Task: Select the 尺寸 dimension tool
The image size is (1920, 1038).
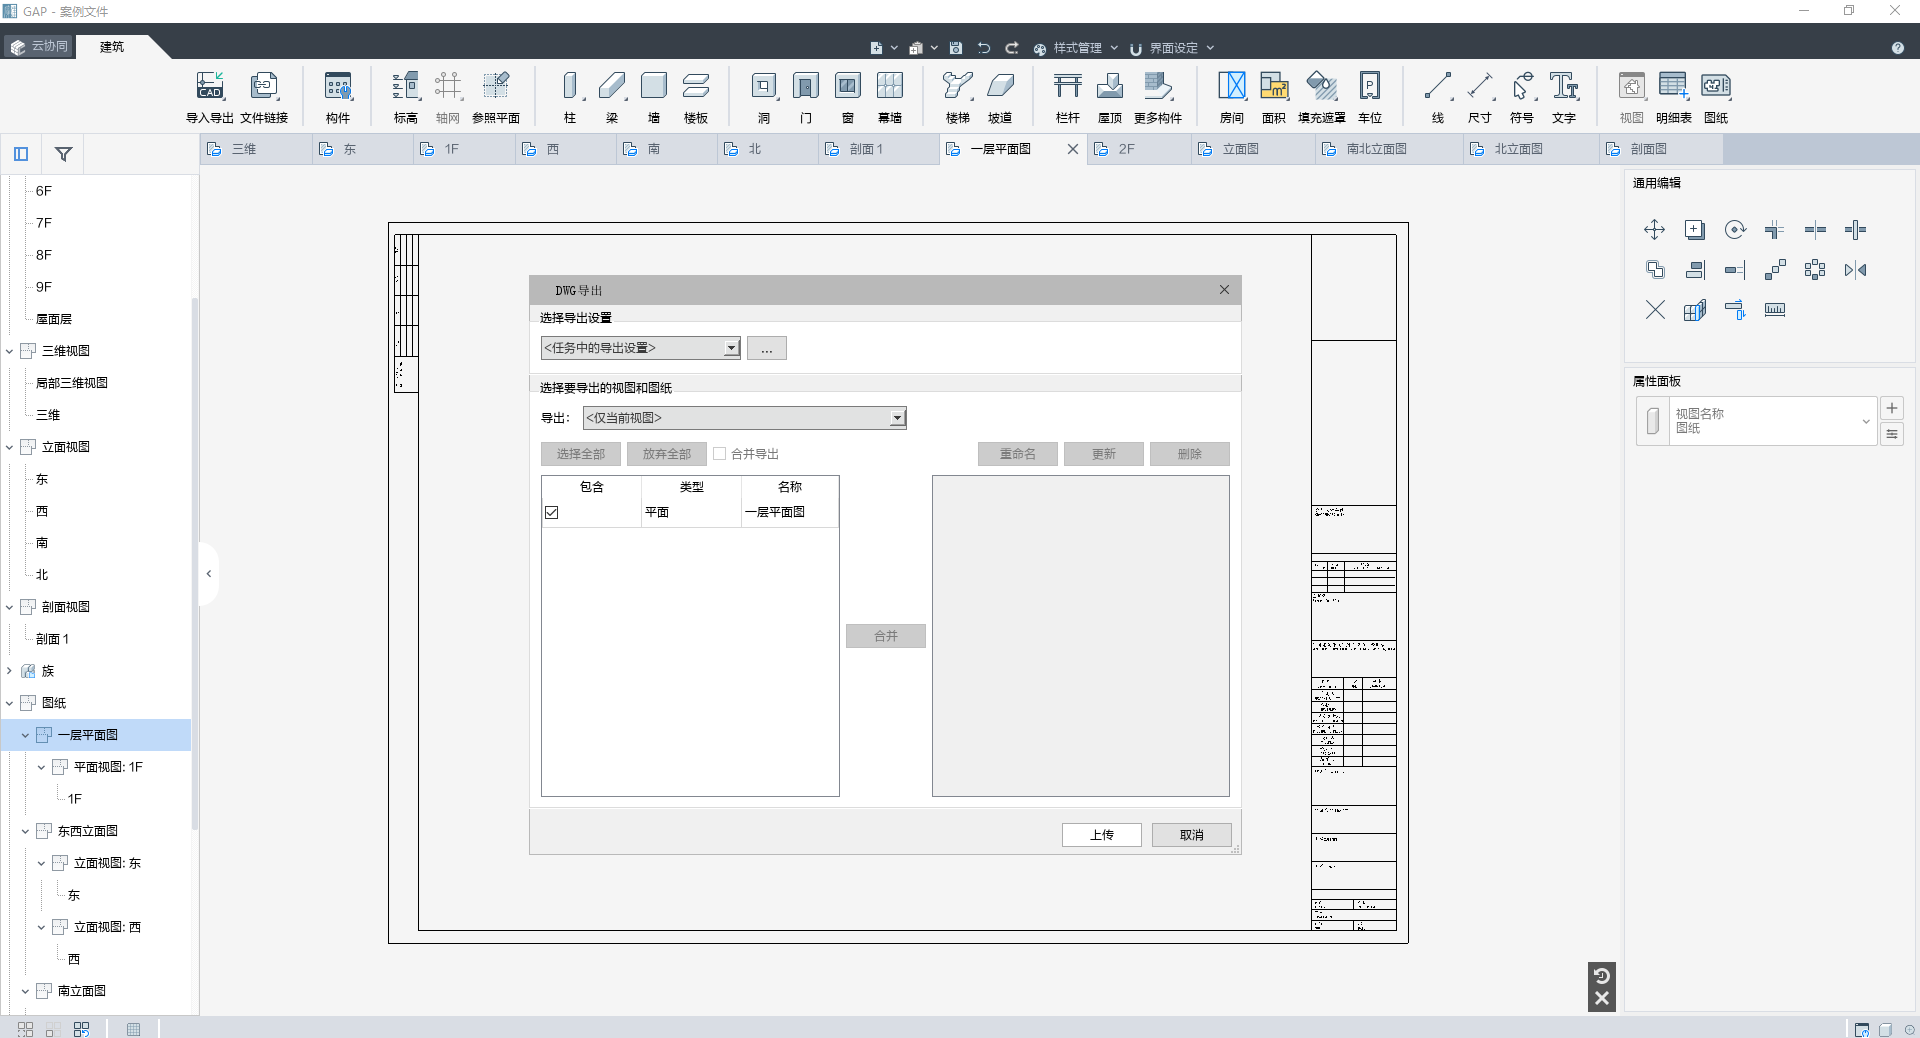Action: click(x=1480, y=97)
